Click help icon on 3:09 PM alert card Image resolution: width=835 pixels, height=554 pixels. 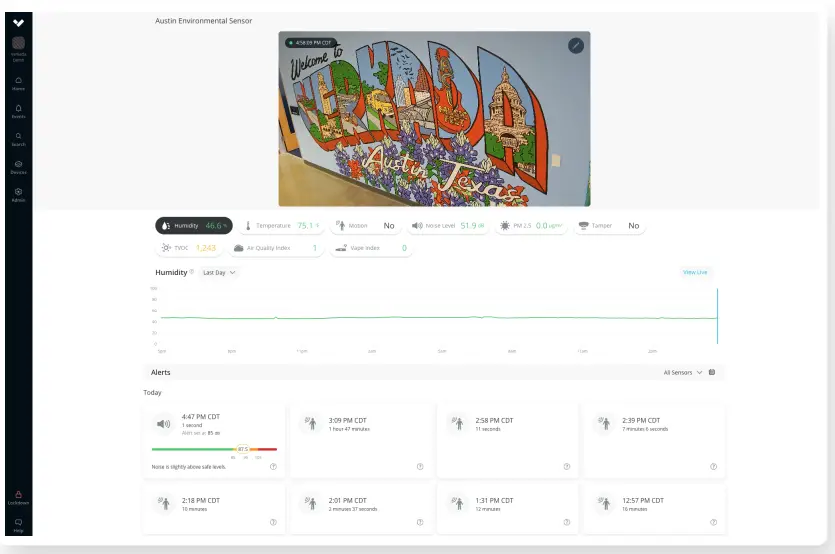coord(420,467)
